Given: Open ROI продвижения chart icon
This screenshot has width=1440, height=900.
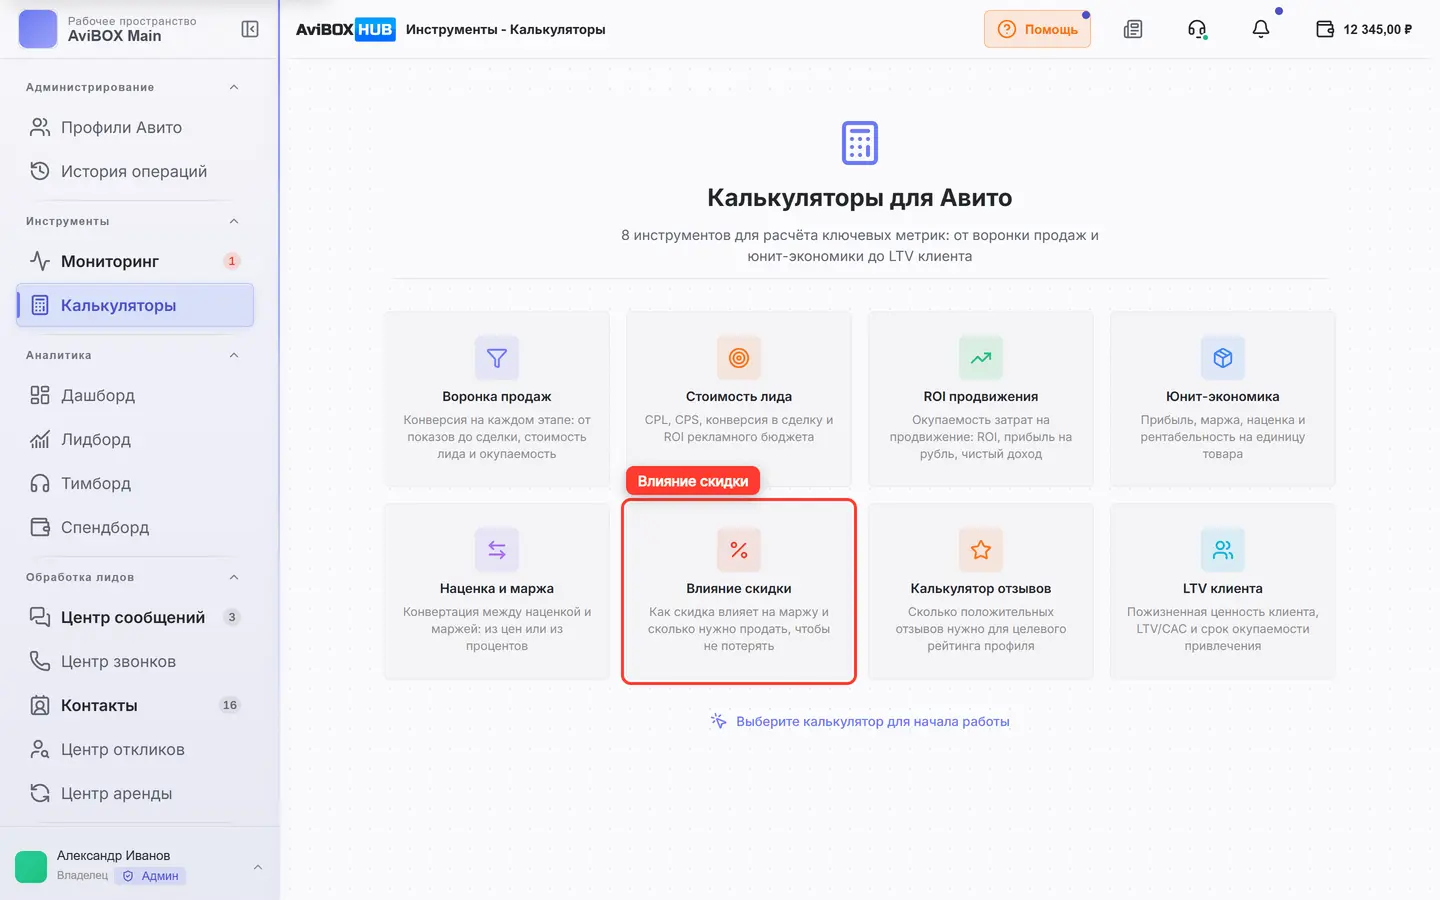Looking at the screenshot, I should pyautogui.click(x=981, y=358).
